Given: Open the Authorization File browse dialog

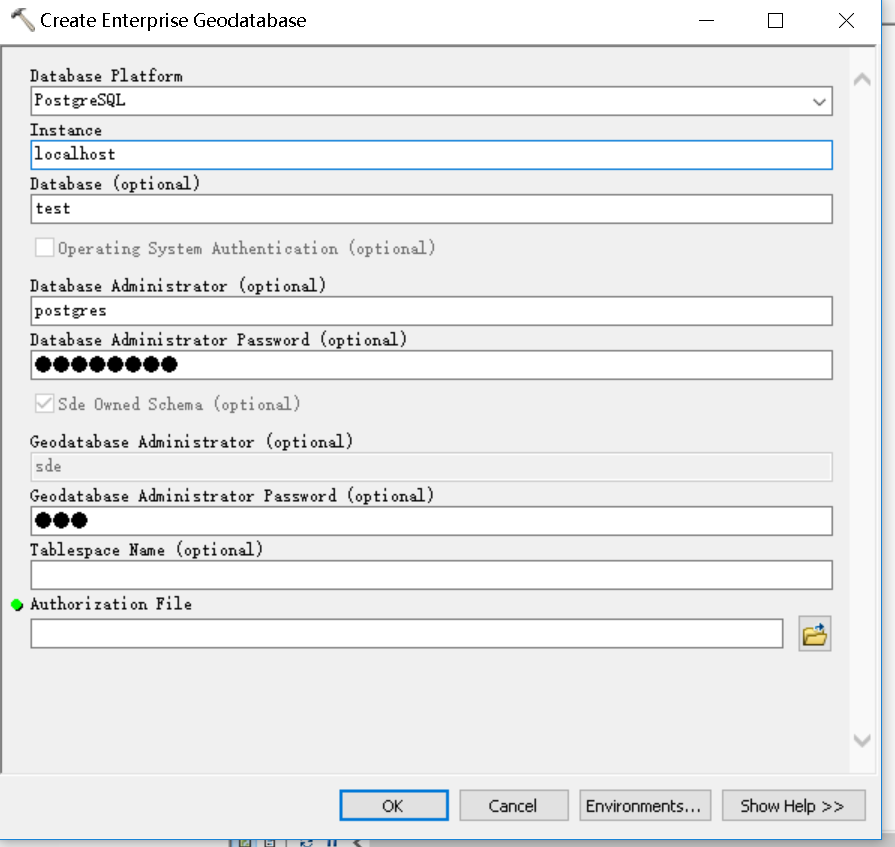Looking at the screenshot, I should click(x=814, y=633).
